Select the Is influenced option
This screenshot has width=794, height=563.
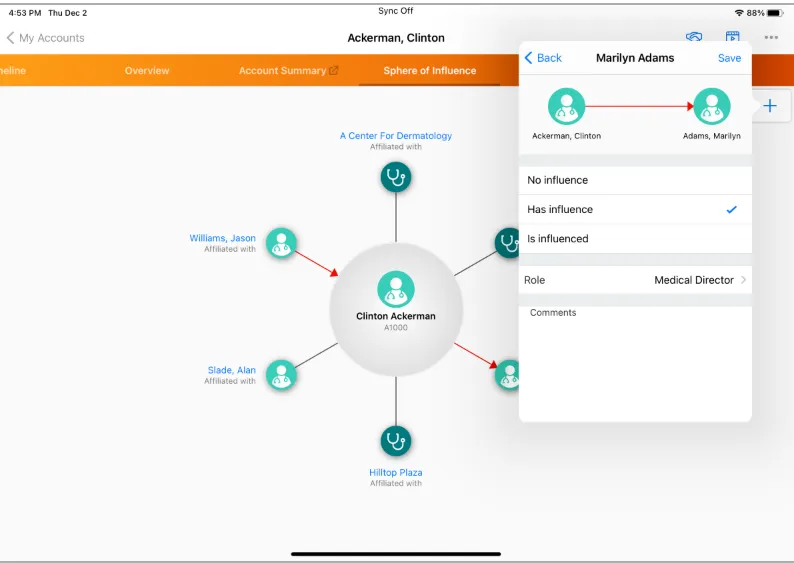tap(635, 239)
